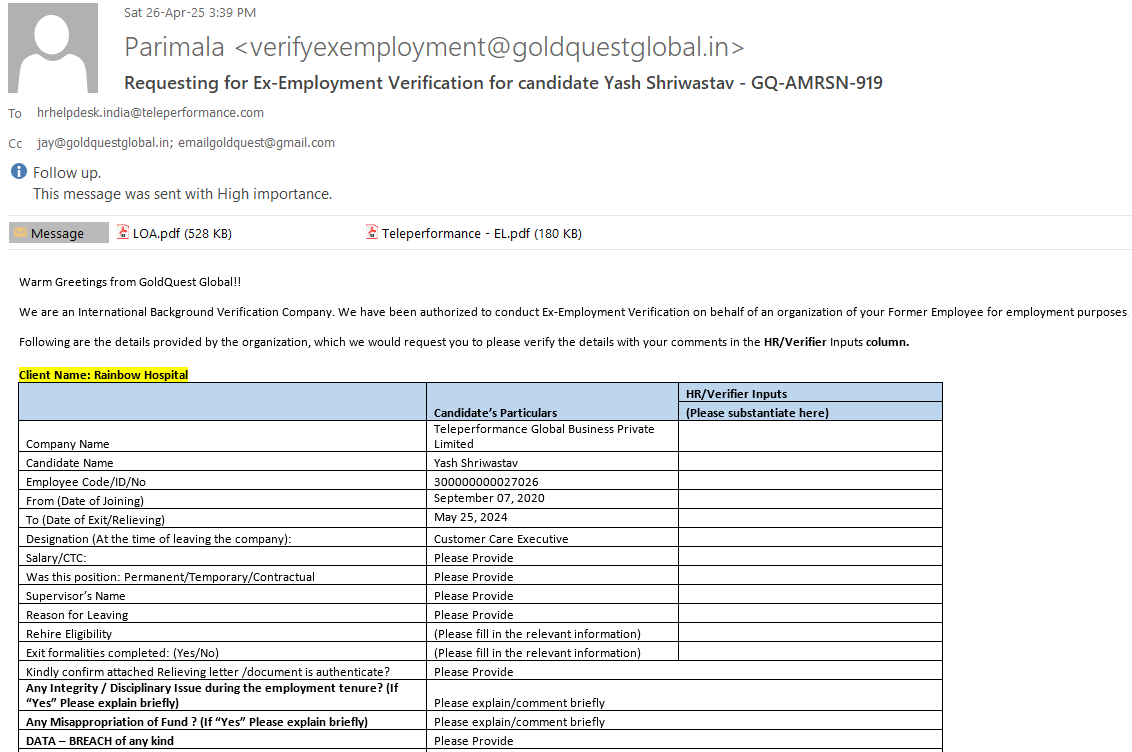This screenshot has width=1132, height=752.
Task: Click empty HR/Verifier cell in Candidate Name row
Action: pyautogui.click(x=809, y=463)
